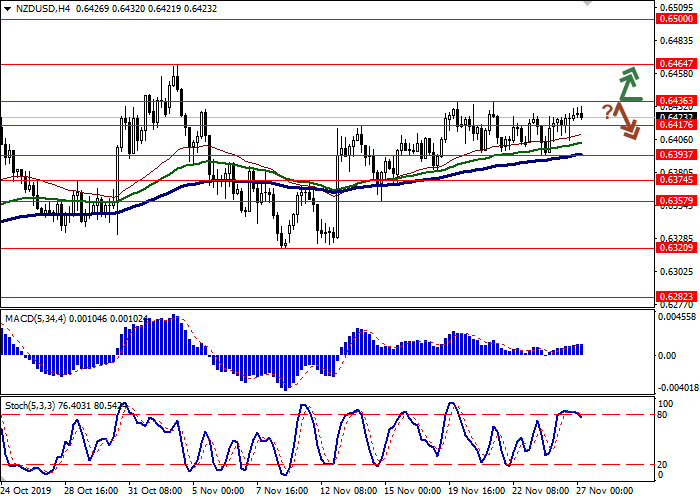Select the 0.64176 red price label

[x=675, y=126]
